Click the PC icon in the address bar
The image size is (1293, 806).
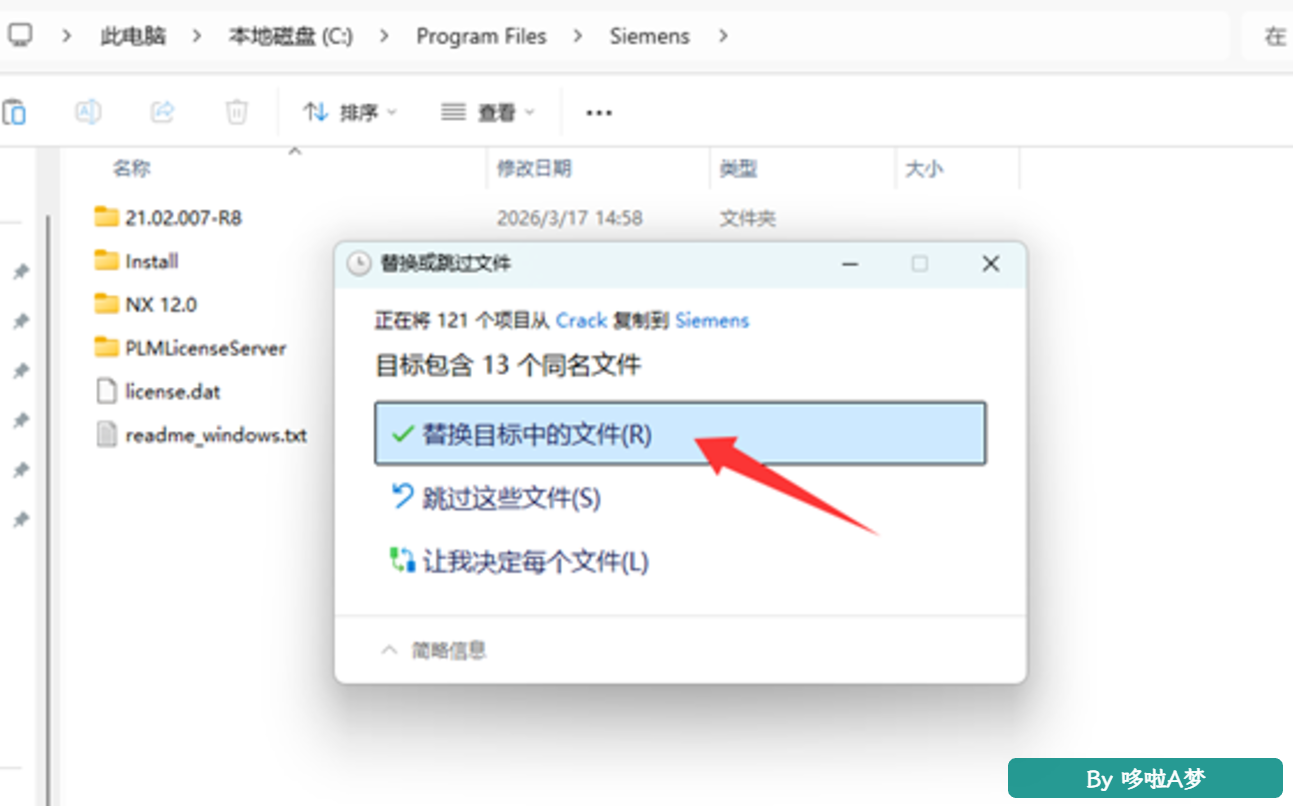click(20, 36)
